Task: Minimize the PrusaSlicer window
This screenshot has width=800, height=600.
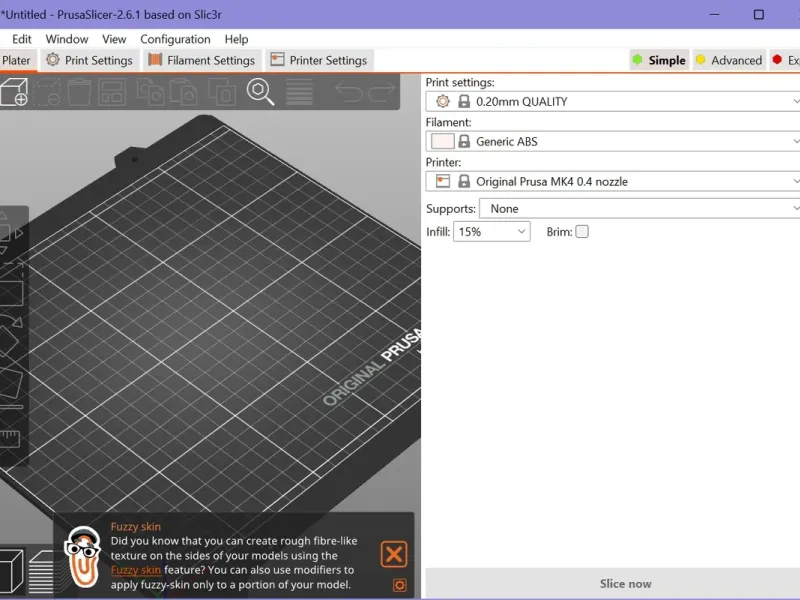Action: coord(714,14)
